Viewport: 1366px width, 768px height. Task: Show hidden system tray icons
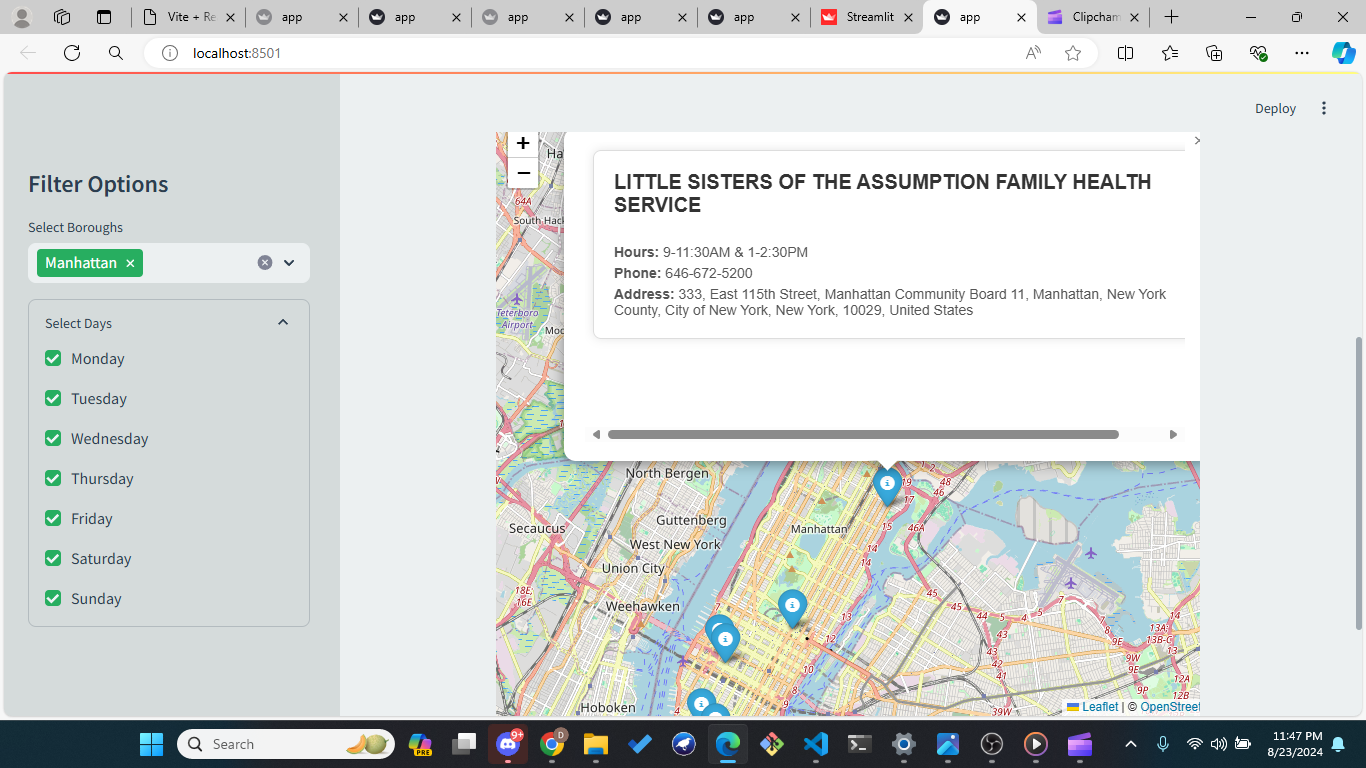click(1131, 744)
